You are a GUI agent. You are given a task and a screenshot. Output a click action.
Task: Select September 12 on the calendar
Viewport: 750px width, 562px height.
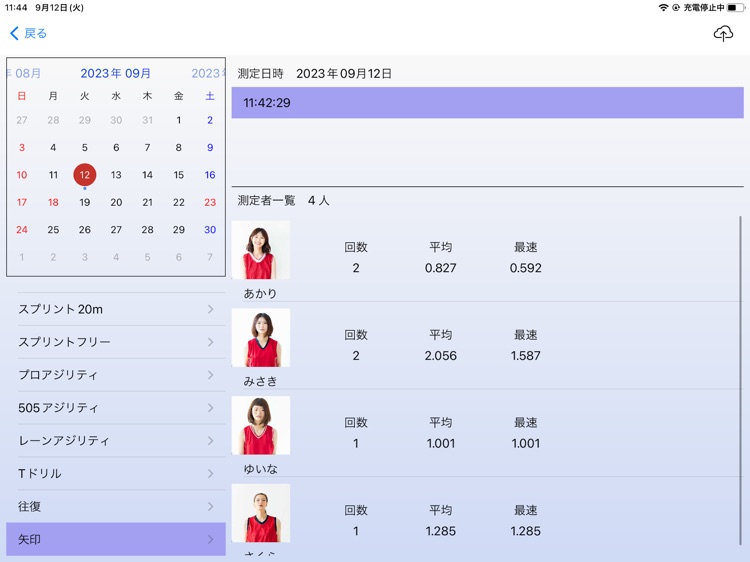tap(85, 175)
